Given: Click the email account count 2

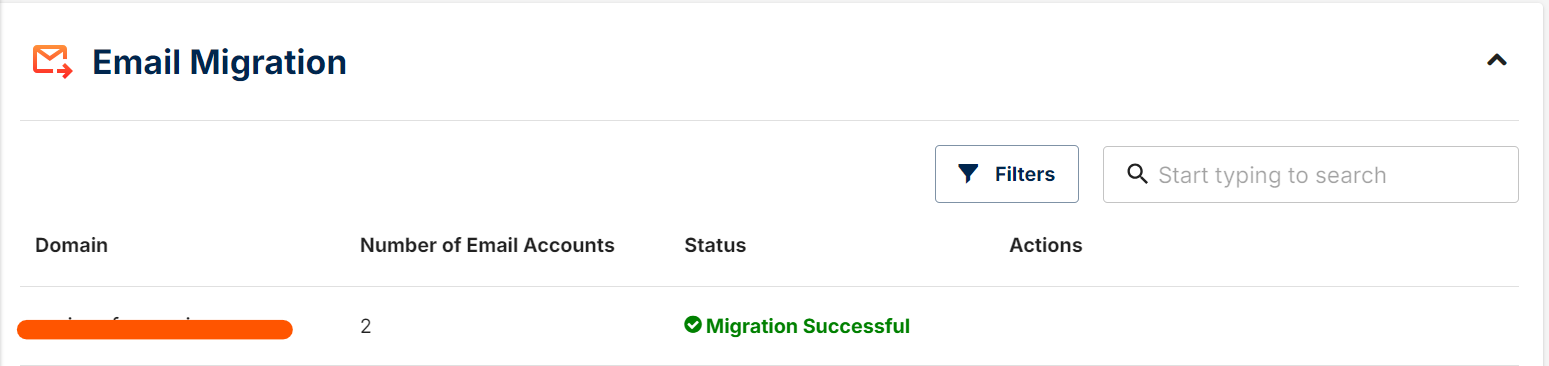Looking at the screenshot, I should (366, 326).
